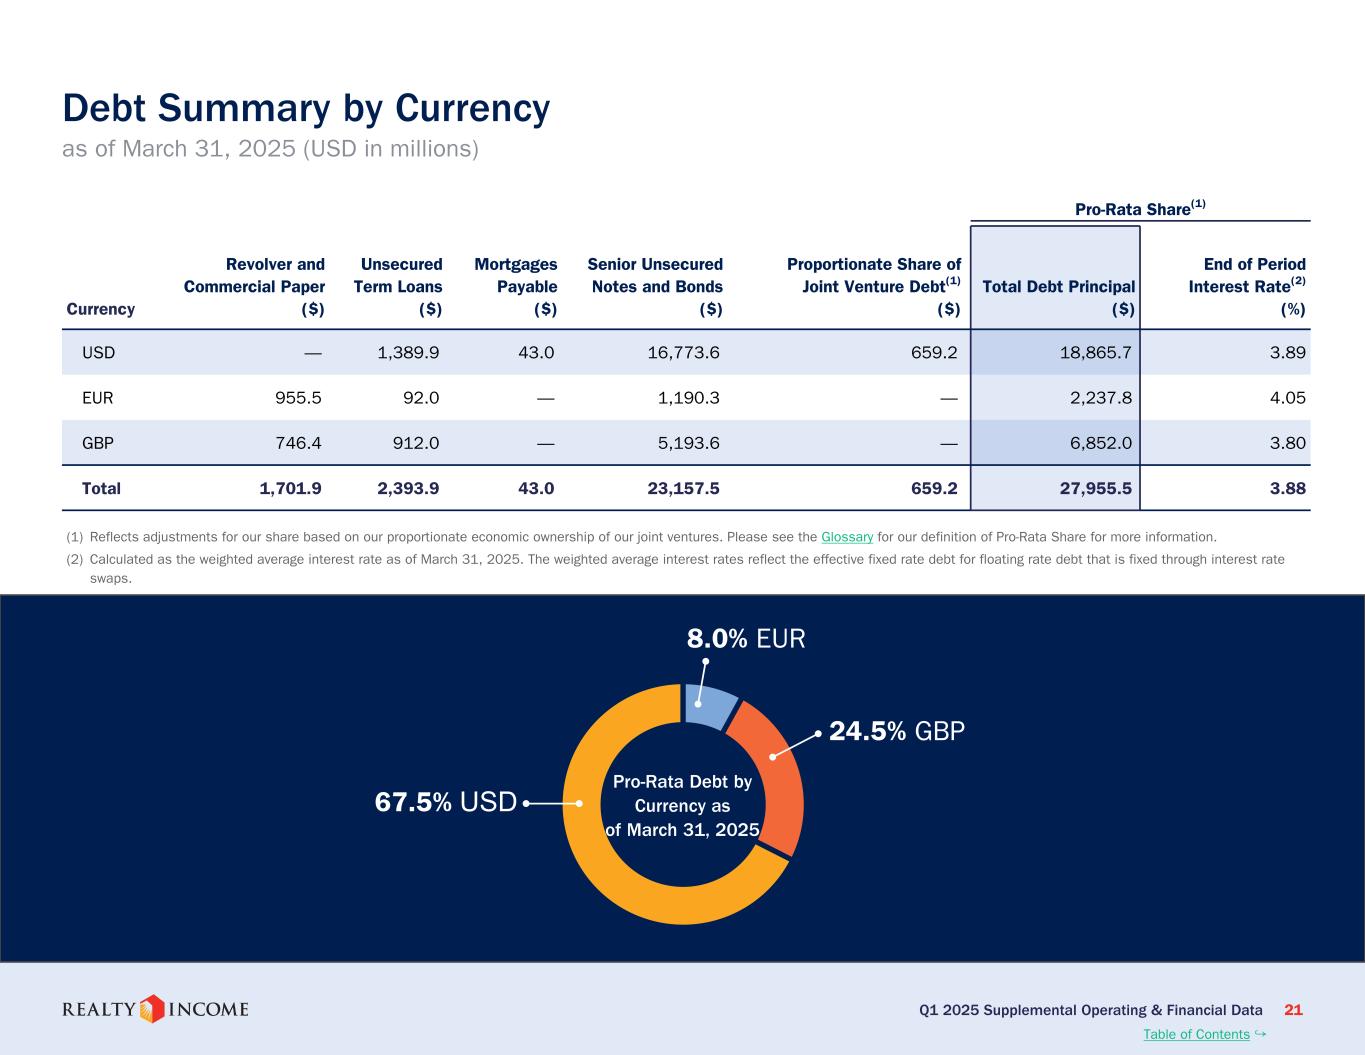Click the Realty Income logo icon

click(152, 1009)
